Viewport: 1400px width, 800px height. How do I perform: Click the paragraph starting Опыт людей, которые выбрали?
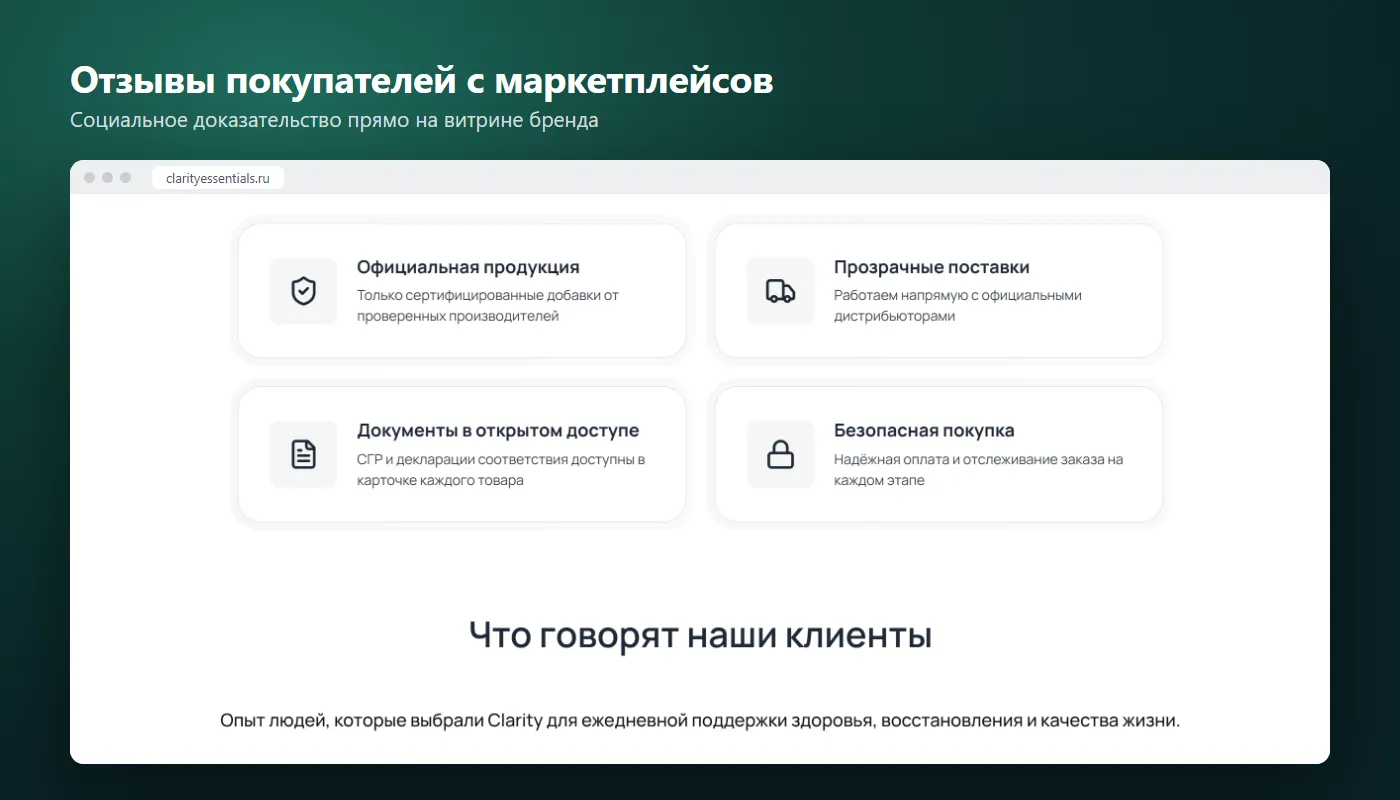point(700,721)
